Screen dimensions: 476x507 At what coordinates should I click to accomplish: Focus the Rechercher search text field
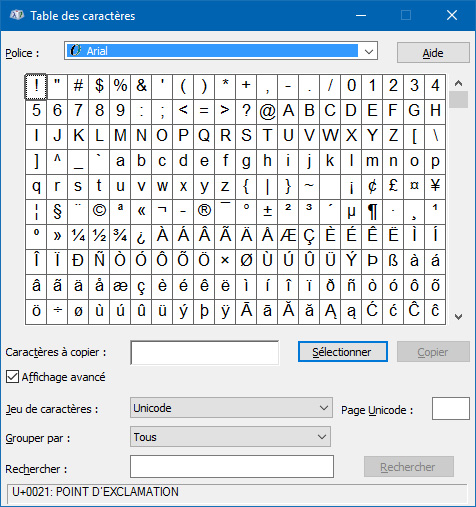[x=232, y=466]
